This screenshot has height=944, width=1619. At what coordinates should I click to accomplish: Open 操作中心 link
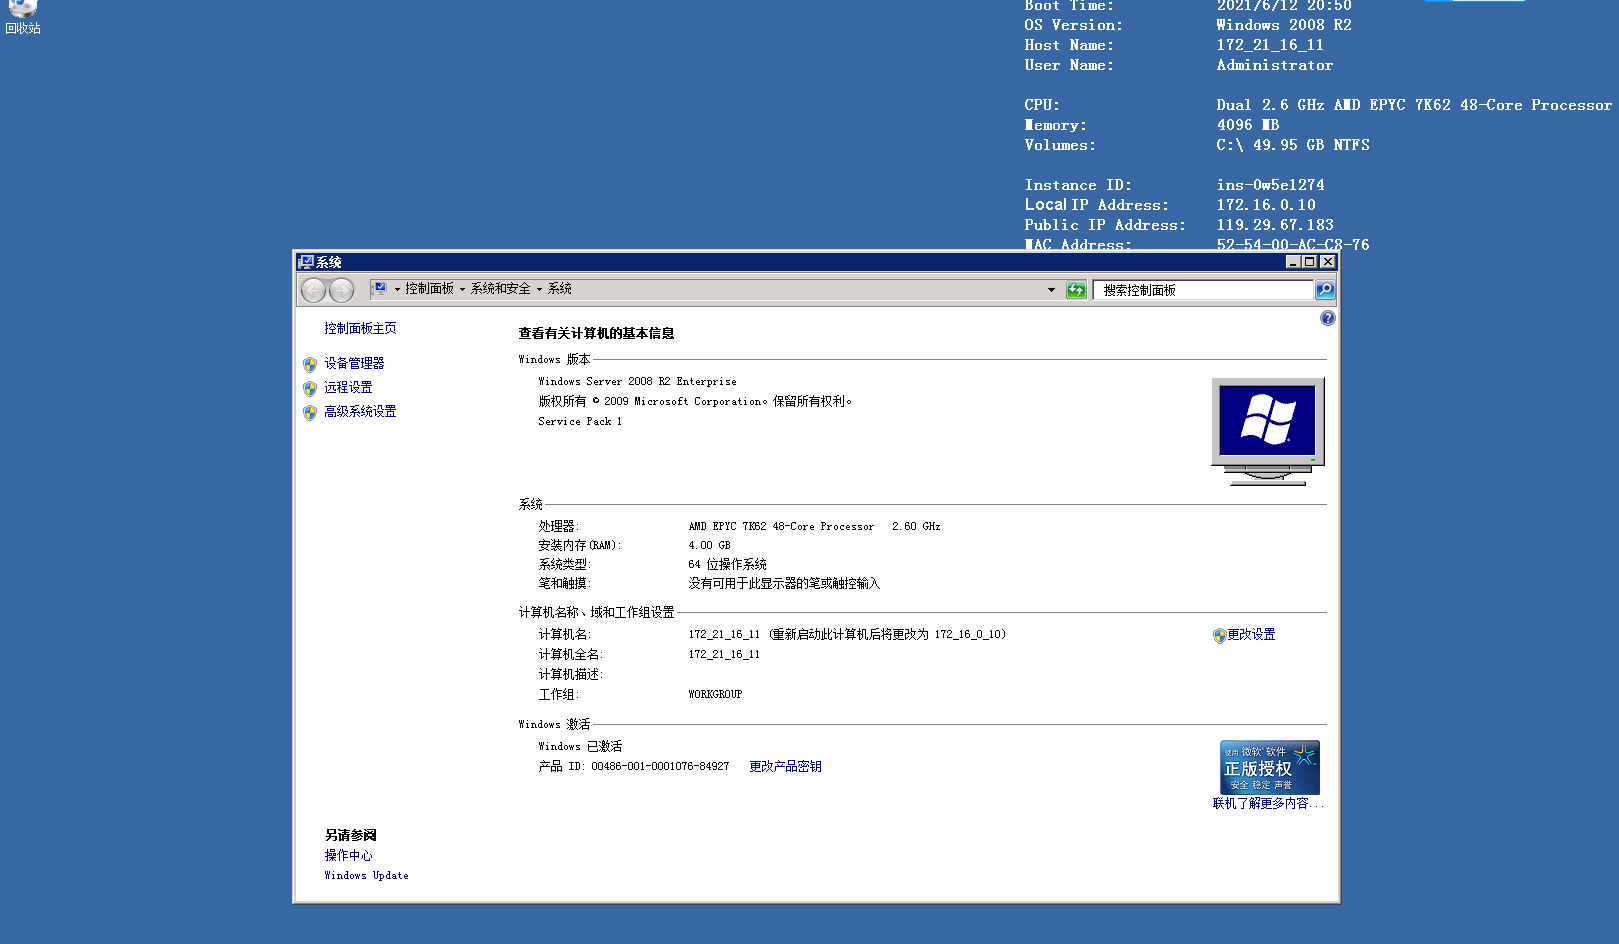click(348, 855)
